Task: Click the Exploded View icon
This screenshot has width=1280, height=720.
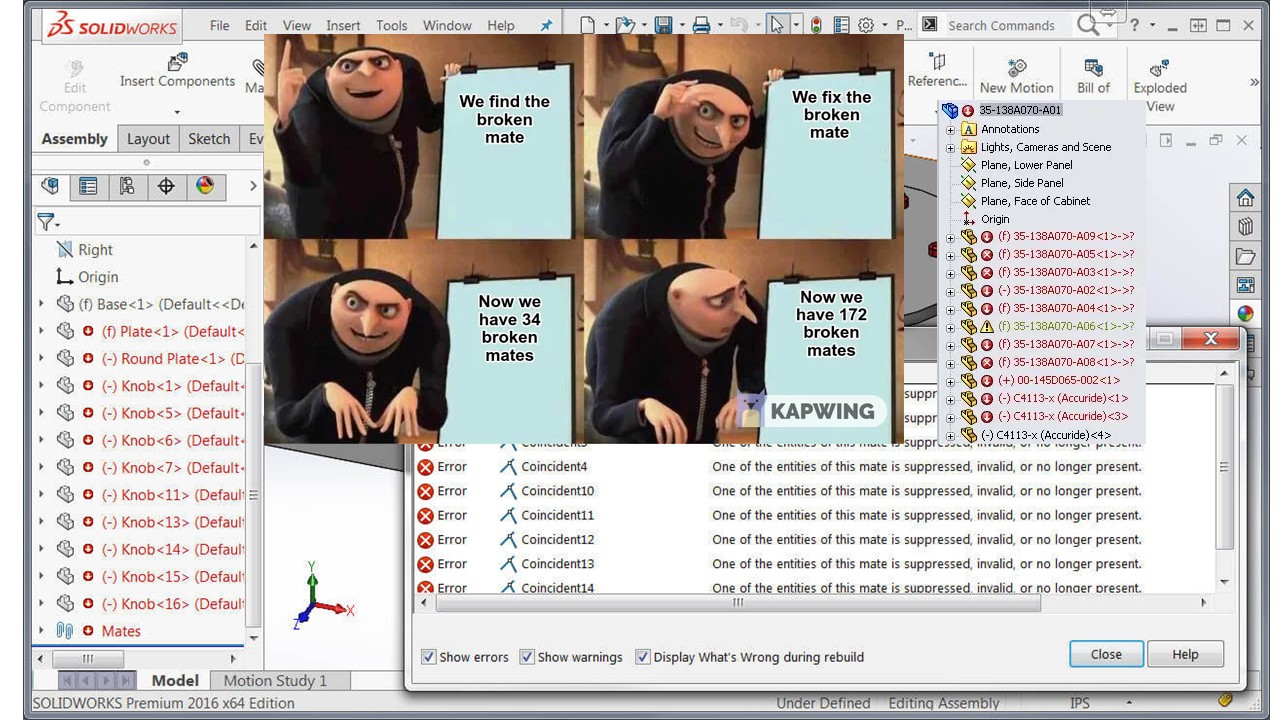Action: point(1160,68)
